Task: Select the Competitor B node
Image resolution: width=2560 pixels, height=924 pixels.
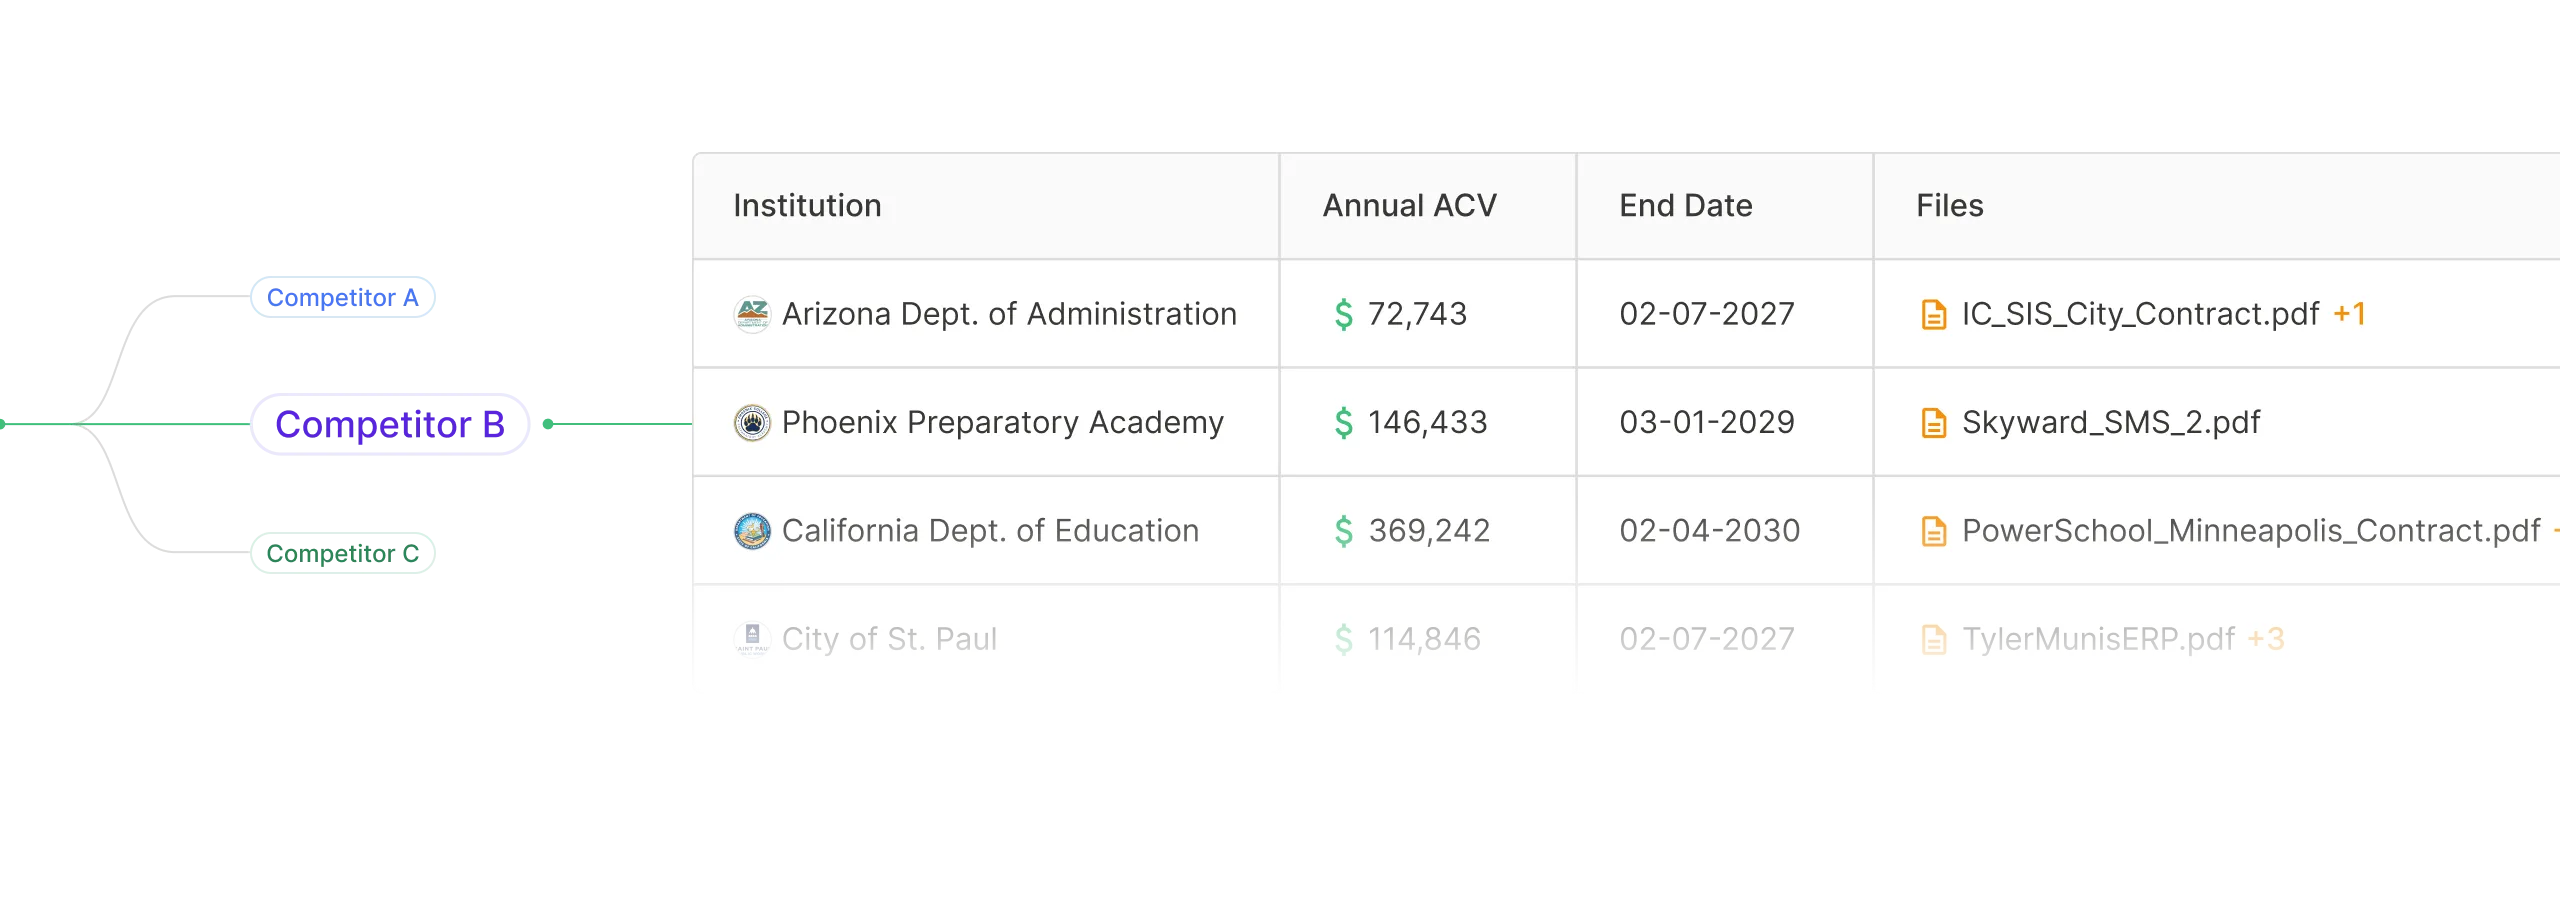Action: pos(388,423)
